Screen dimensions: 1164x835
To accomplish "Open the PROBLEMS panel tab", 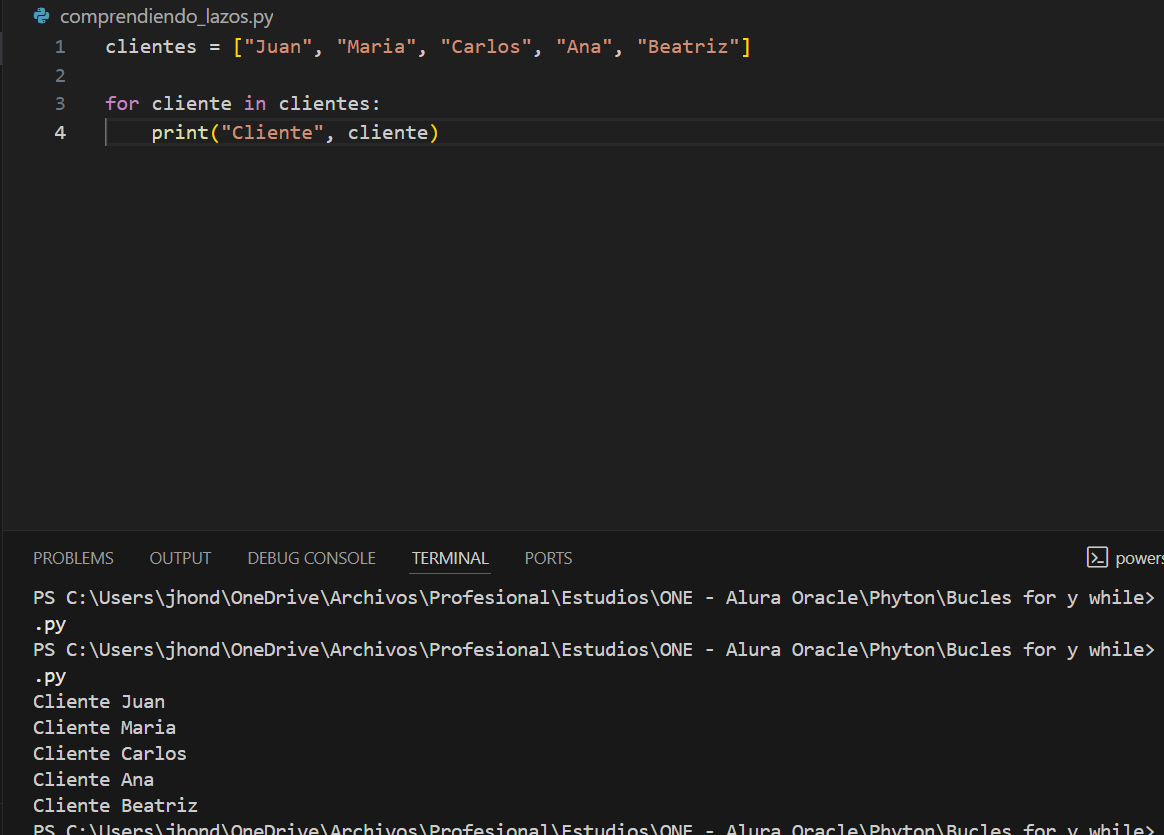I will tap(73, 558).
